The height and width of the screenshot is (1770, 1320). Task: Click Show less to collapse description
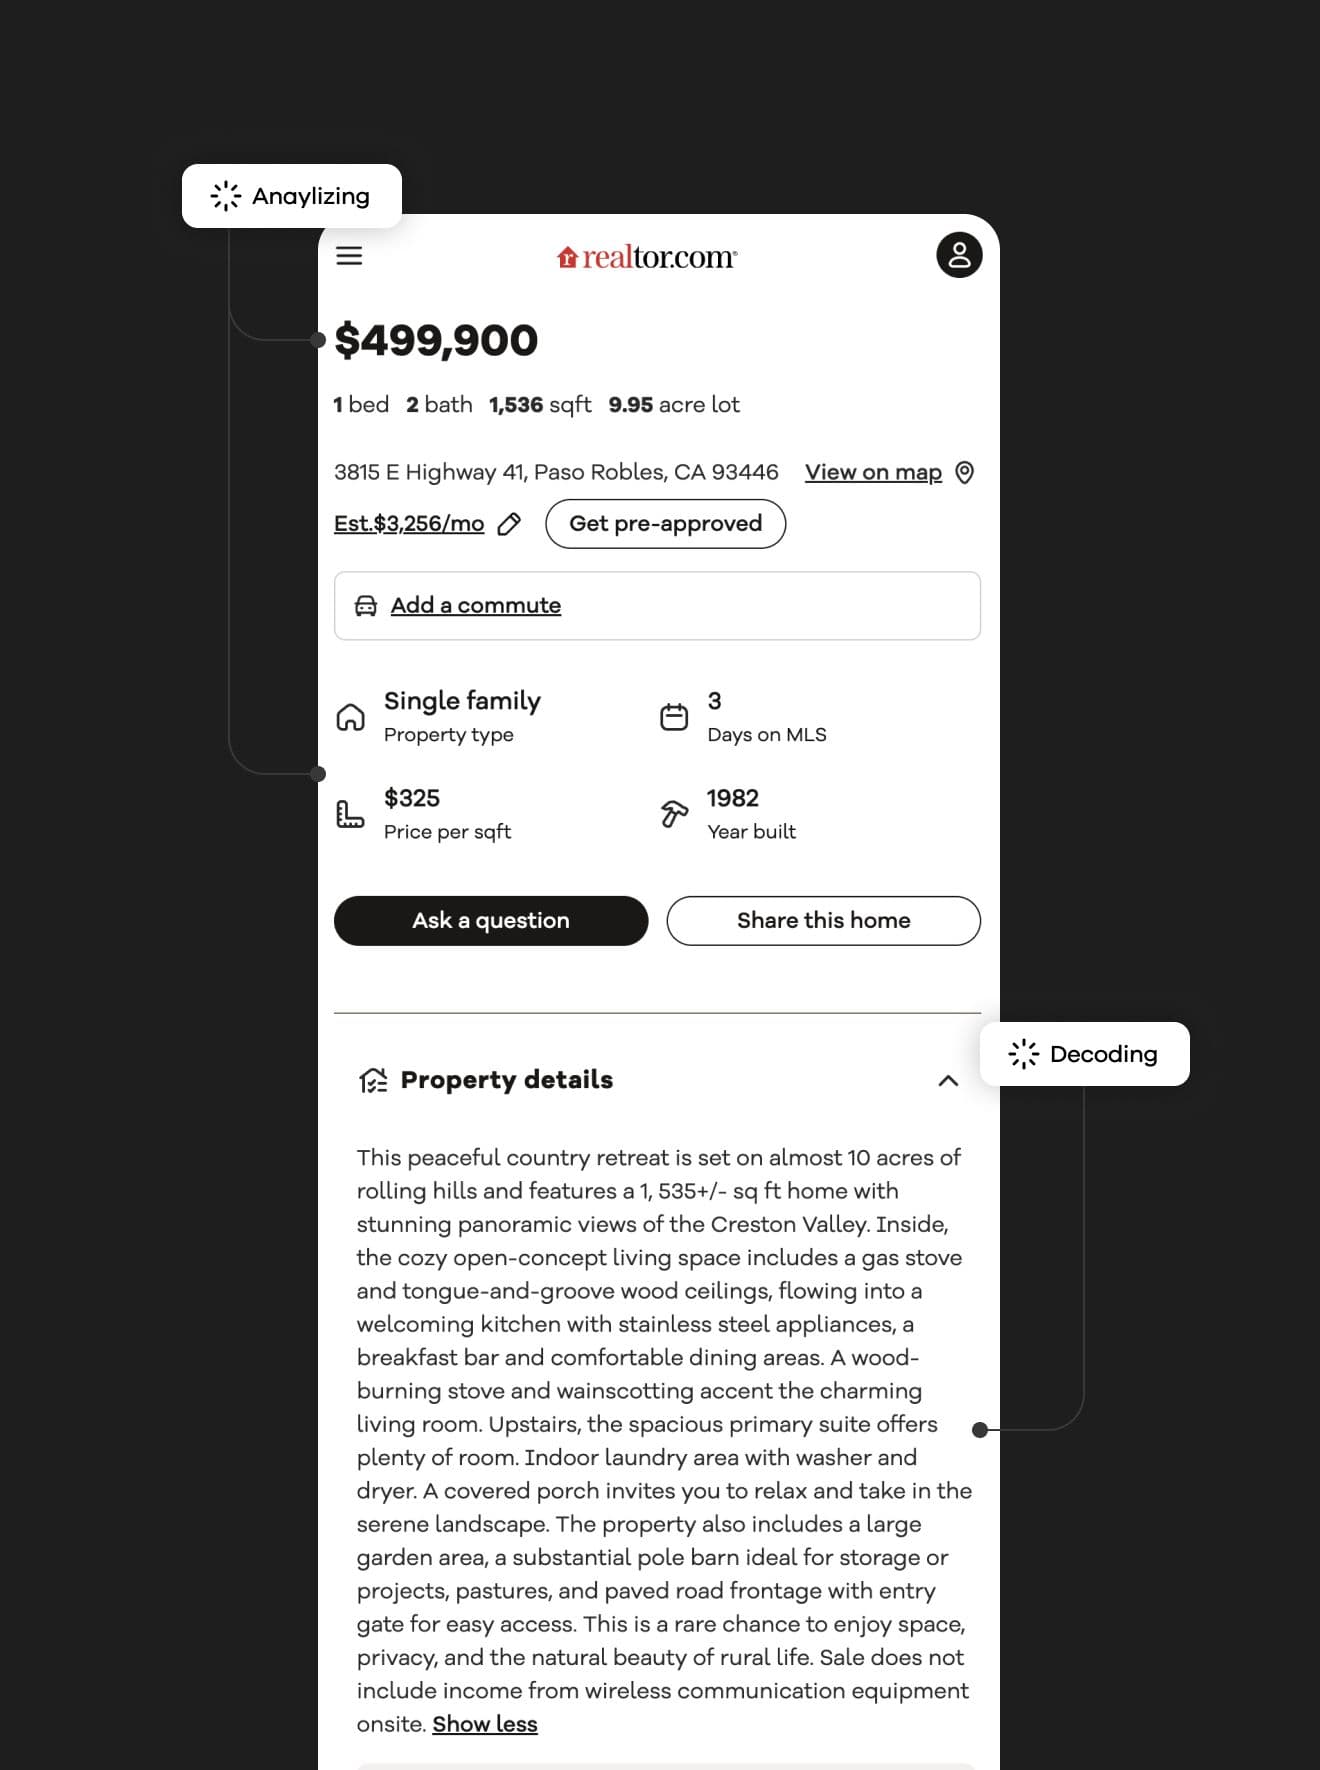pyautogui.click(x=485, y=1724)
